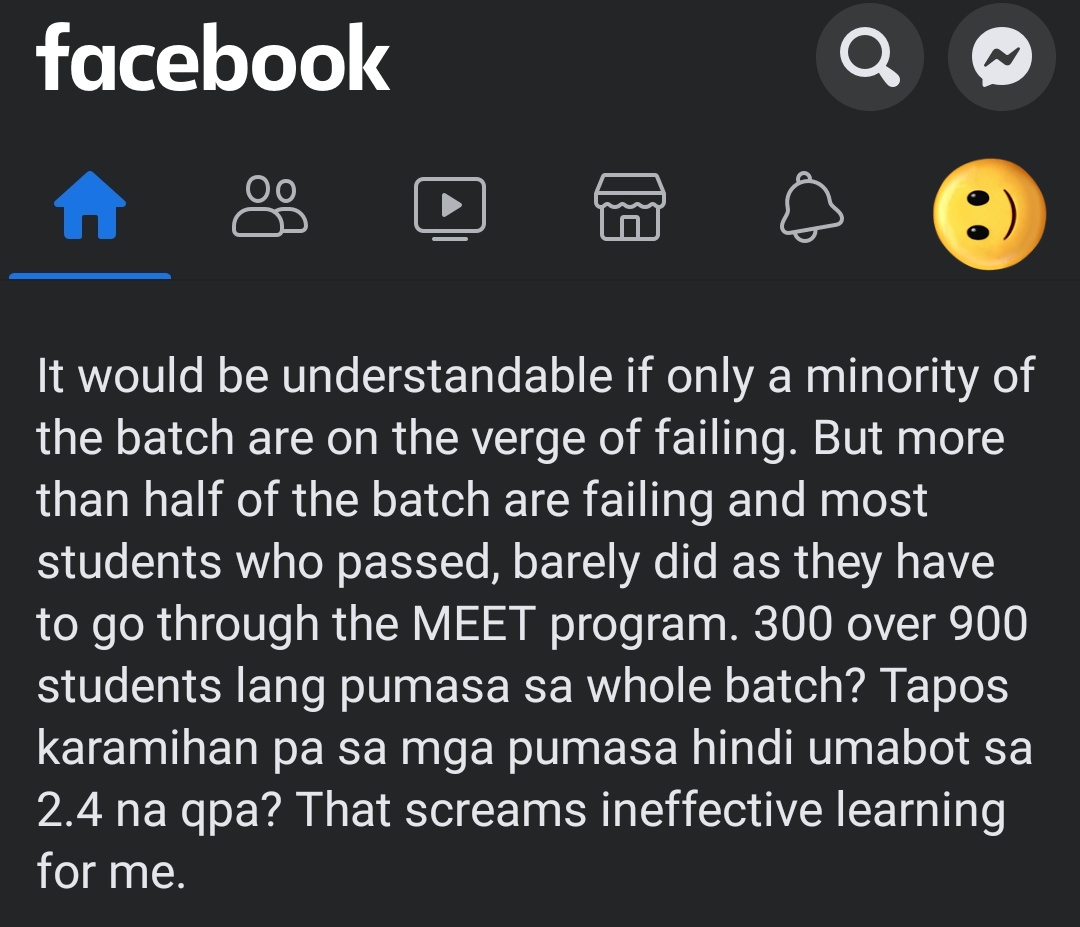Screen dimensions: 1080x927
Task: Click "300 over 900" in the post
Action: tap(891, 624)
